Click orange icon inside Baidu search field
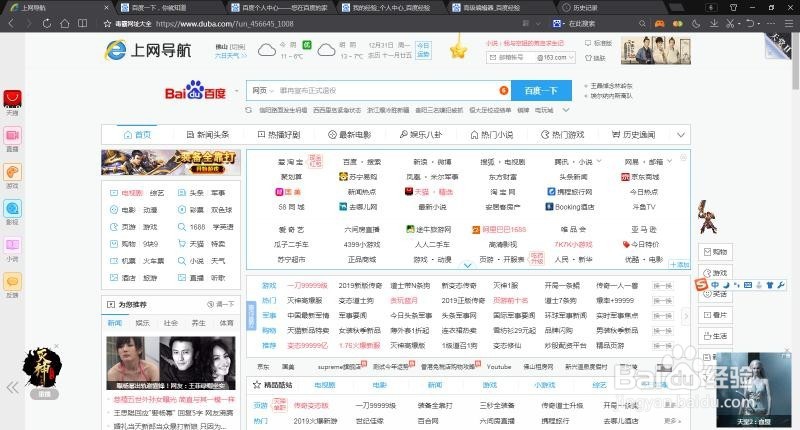The image size is (800, 430). coord(504,90)
